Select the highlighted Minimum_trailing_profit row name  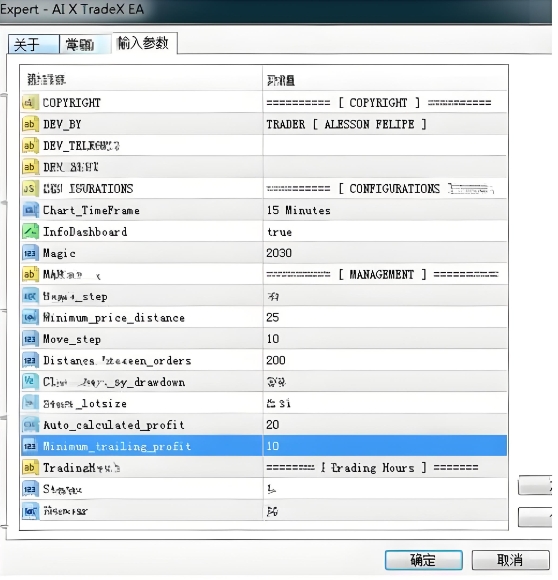pos(117,446)
